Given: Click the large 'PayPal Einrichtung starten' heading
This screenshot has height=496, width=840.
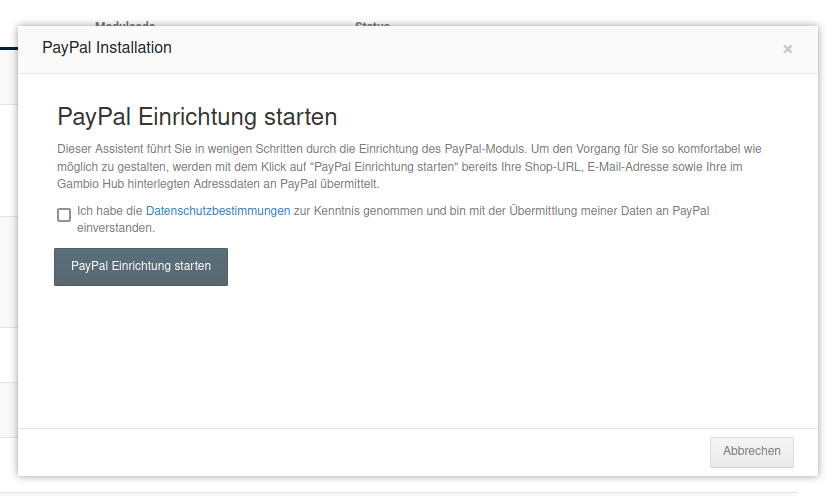Looking at the screenshot, I should point(197,116).
